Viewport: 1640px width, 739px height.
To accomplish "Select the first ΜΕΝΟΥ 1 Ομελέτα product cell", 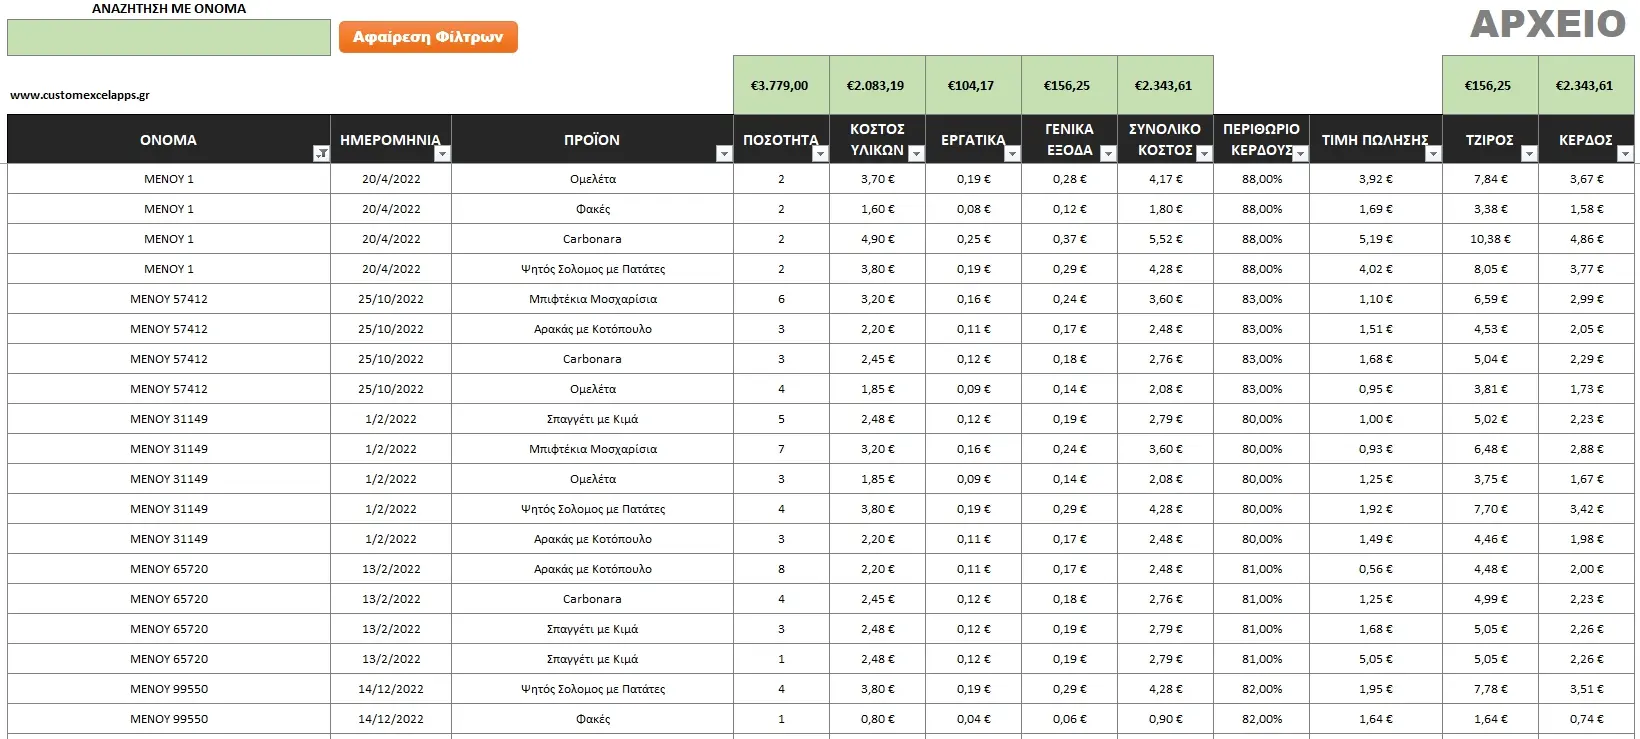I will click(592, 179).
